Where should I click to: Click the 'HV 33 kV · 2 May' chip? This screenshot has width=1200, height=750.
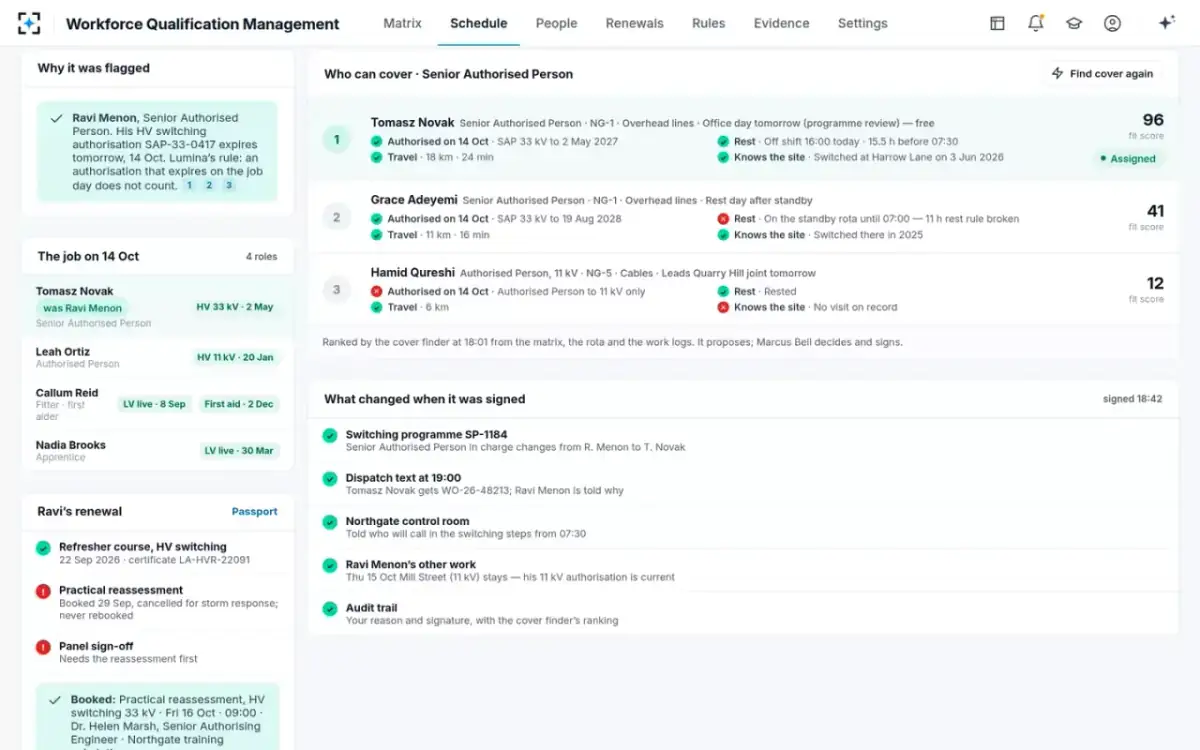coord(235,307)
